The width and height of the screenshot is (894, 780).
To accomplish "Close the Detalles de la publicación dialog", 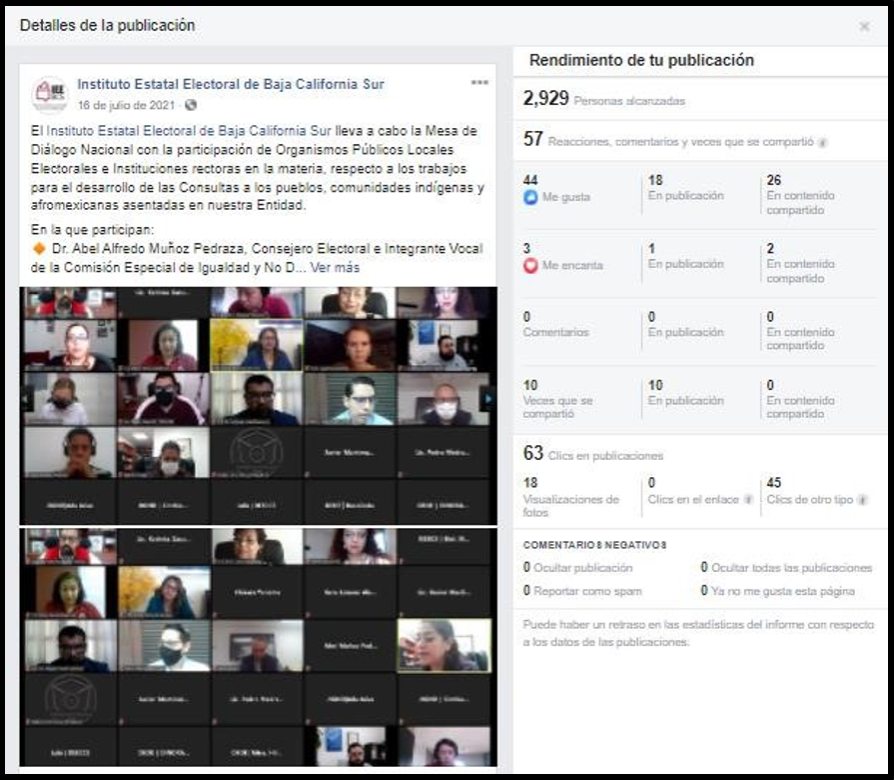I will click(864, 27).
